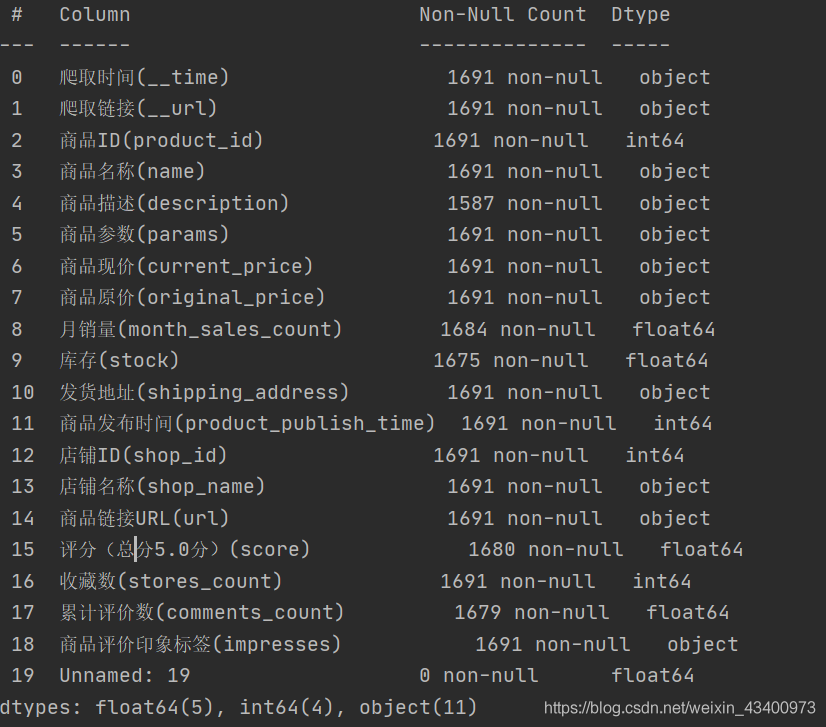
Task: Click the 爬取时间(__time) column name
Action: pyautogui.click(x=144, y=78)
